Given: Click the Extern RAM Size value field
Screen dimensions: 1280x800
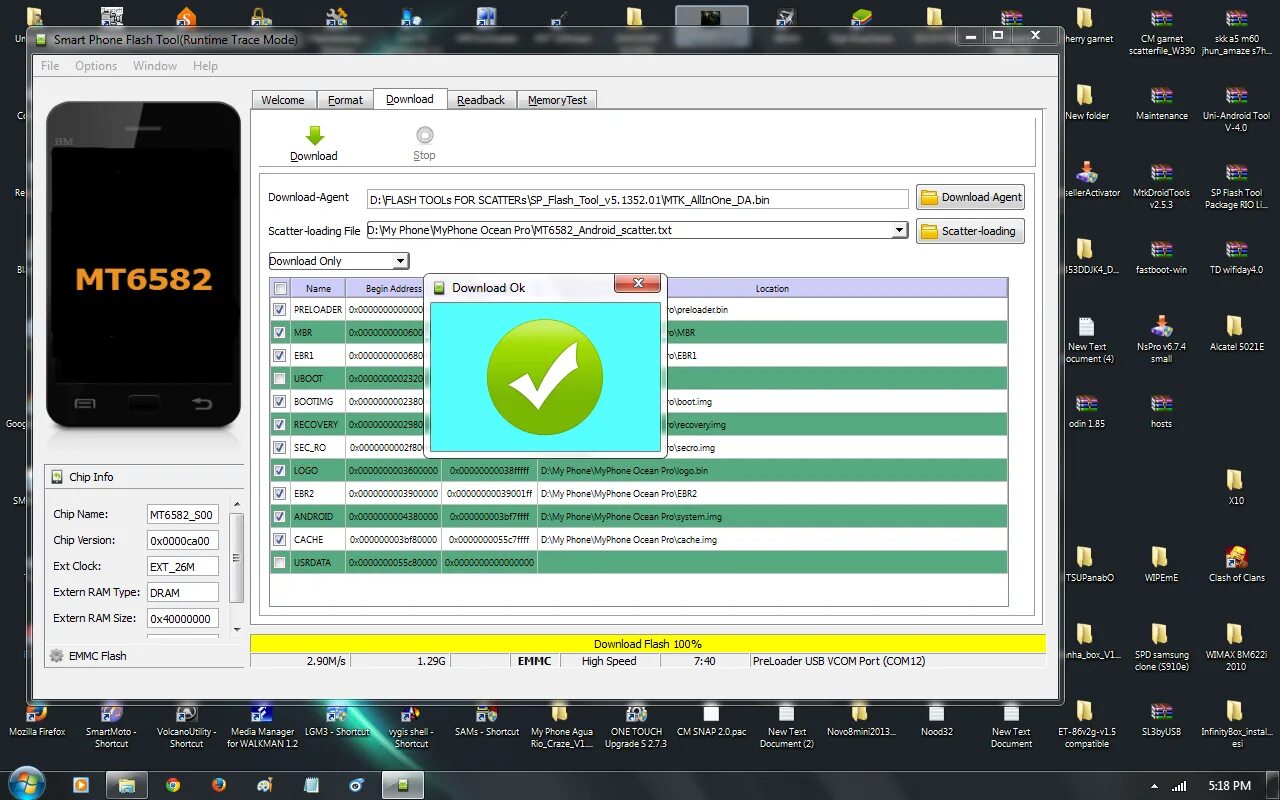Looking at the screenshot, I should [x=182, y=619].
